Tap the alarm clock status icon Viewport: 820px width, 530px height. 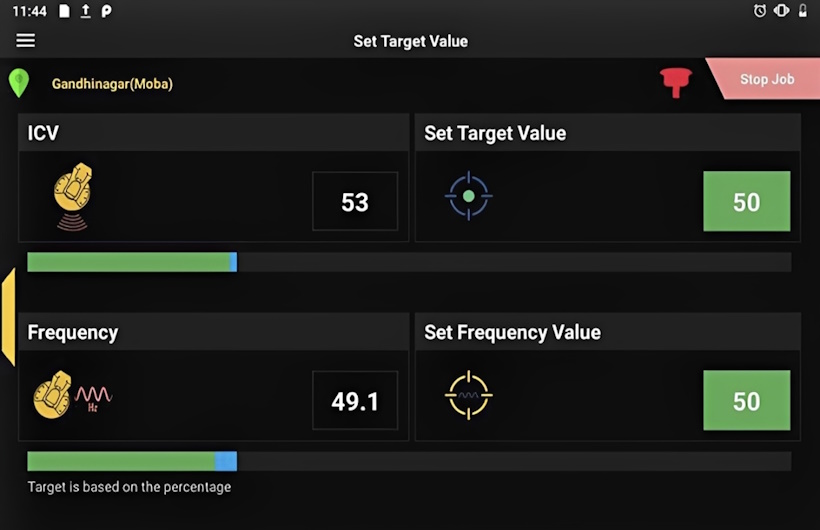point(760,11)
